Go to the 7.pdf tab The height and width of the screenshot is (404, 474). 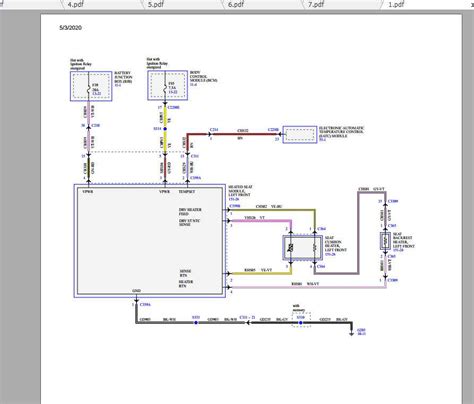(316, 4)
